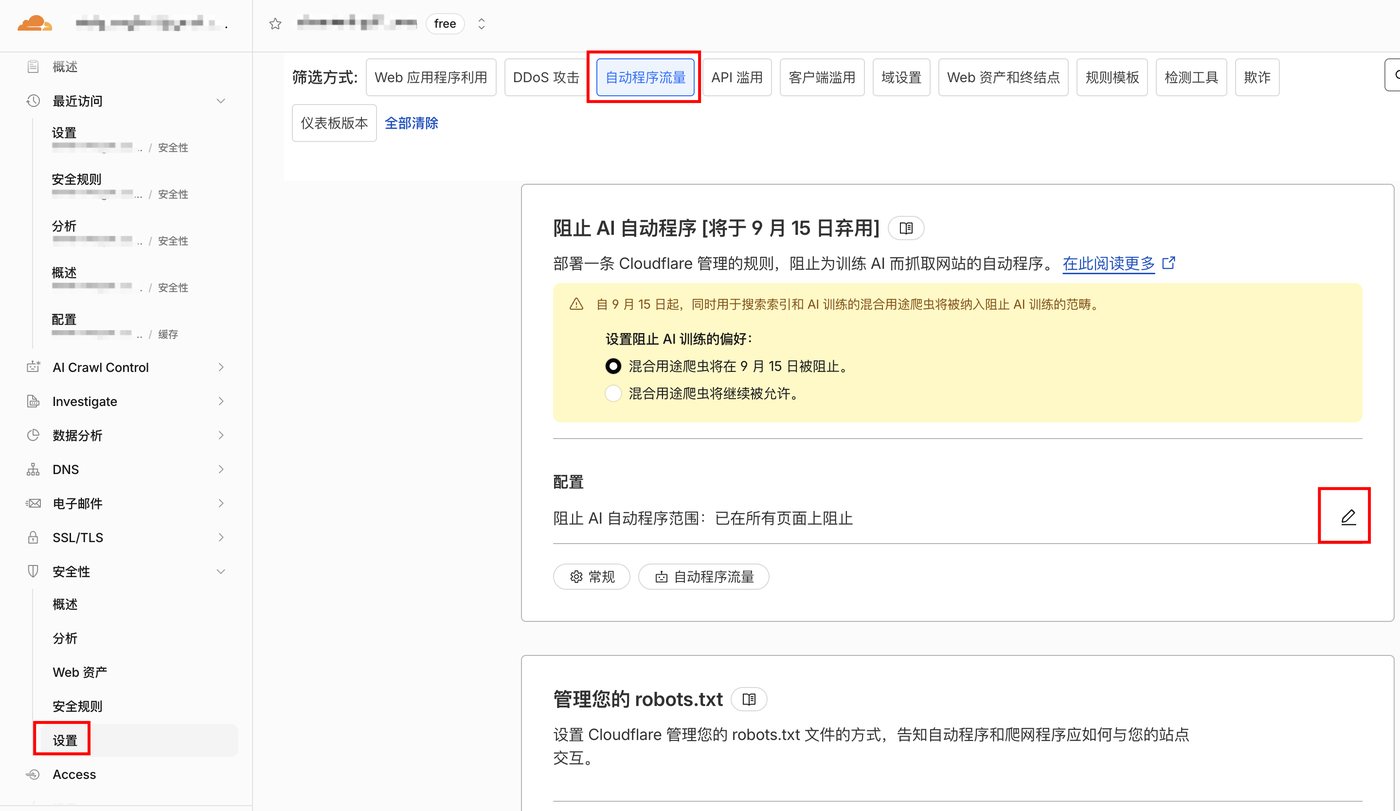Open the domain switcher up-down arrows
This screenshot has height=811, width=1400.
click(x=481, y=23)
